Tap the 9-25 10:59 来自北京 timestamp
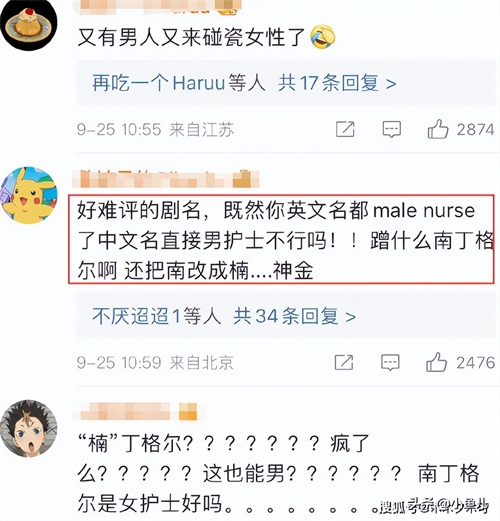Screen dimensions: 500x521 coord(155,362)
